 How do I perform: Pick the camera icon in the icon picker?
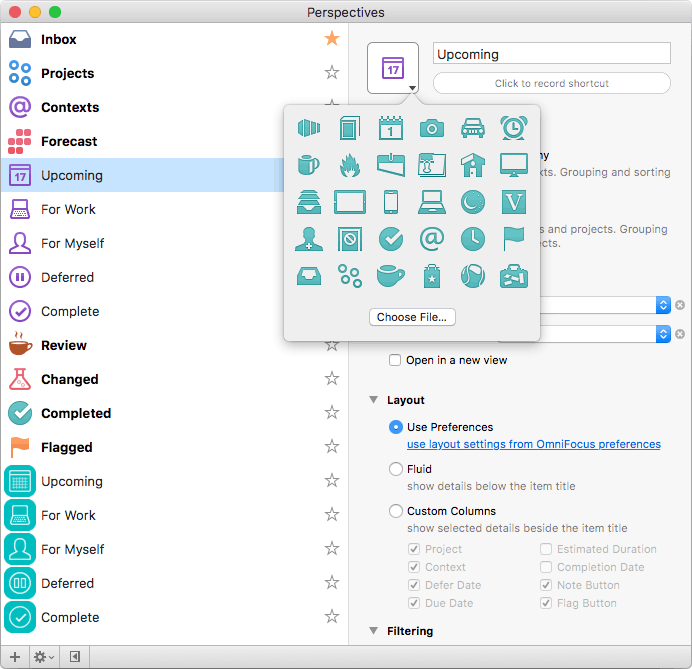pos(432,128)
